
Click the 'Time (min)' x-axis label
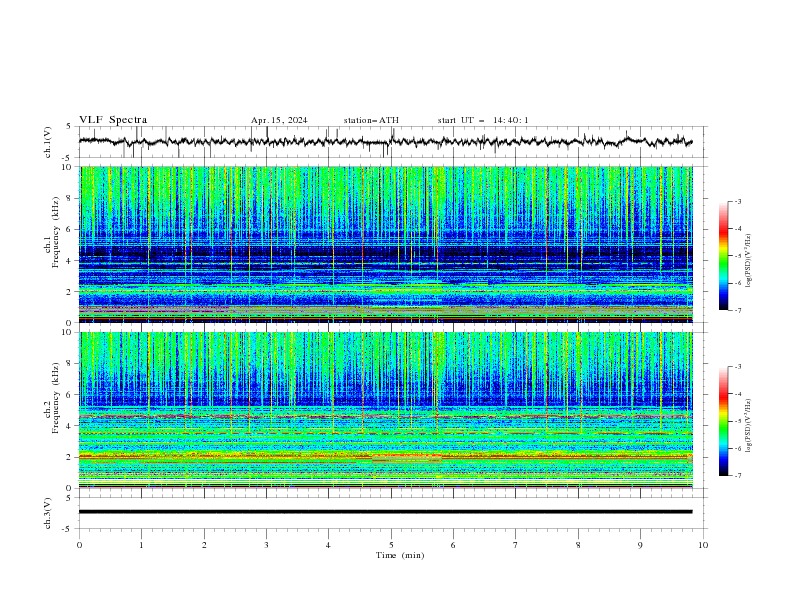click(400, 555)
